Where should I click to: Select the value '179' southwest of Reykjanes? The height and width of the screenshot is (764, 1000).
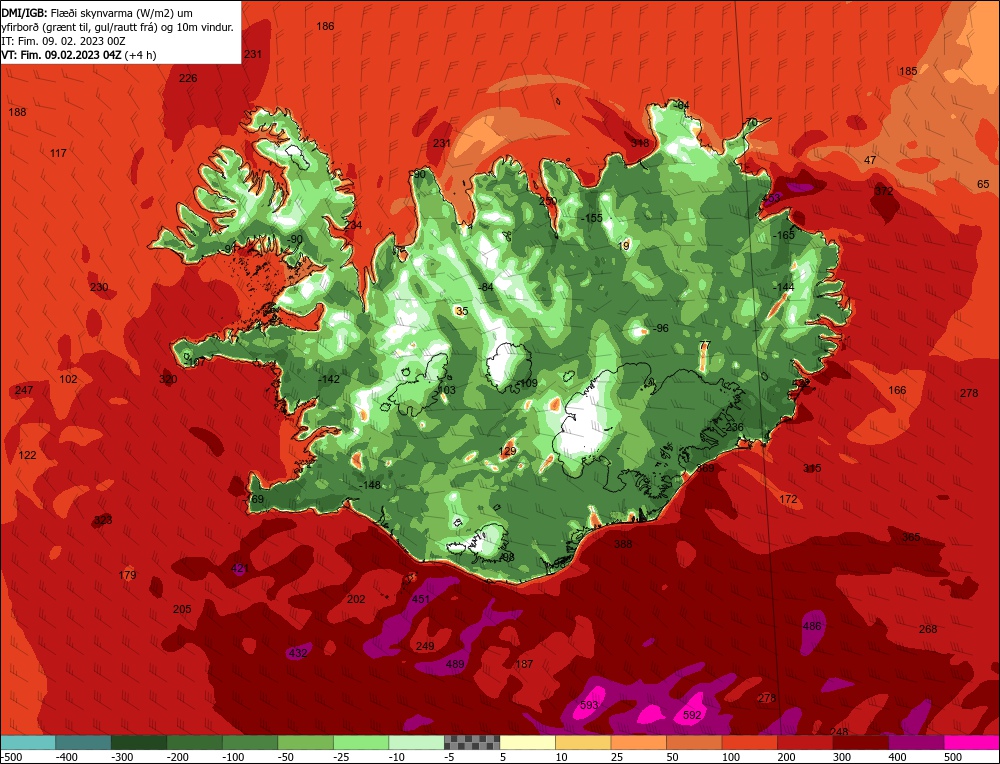coord(128,575)
